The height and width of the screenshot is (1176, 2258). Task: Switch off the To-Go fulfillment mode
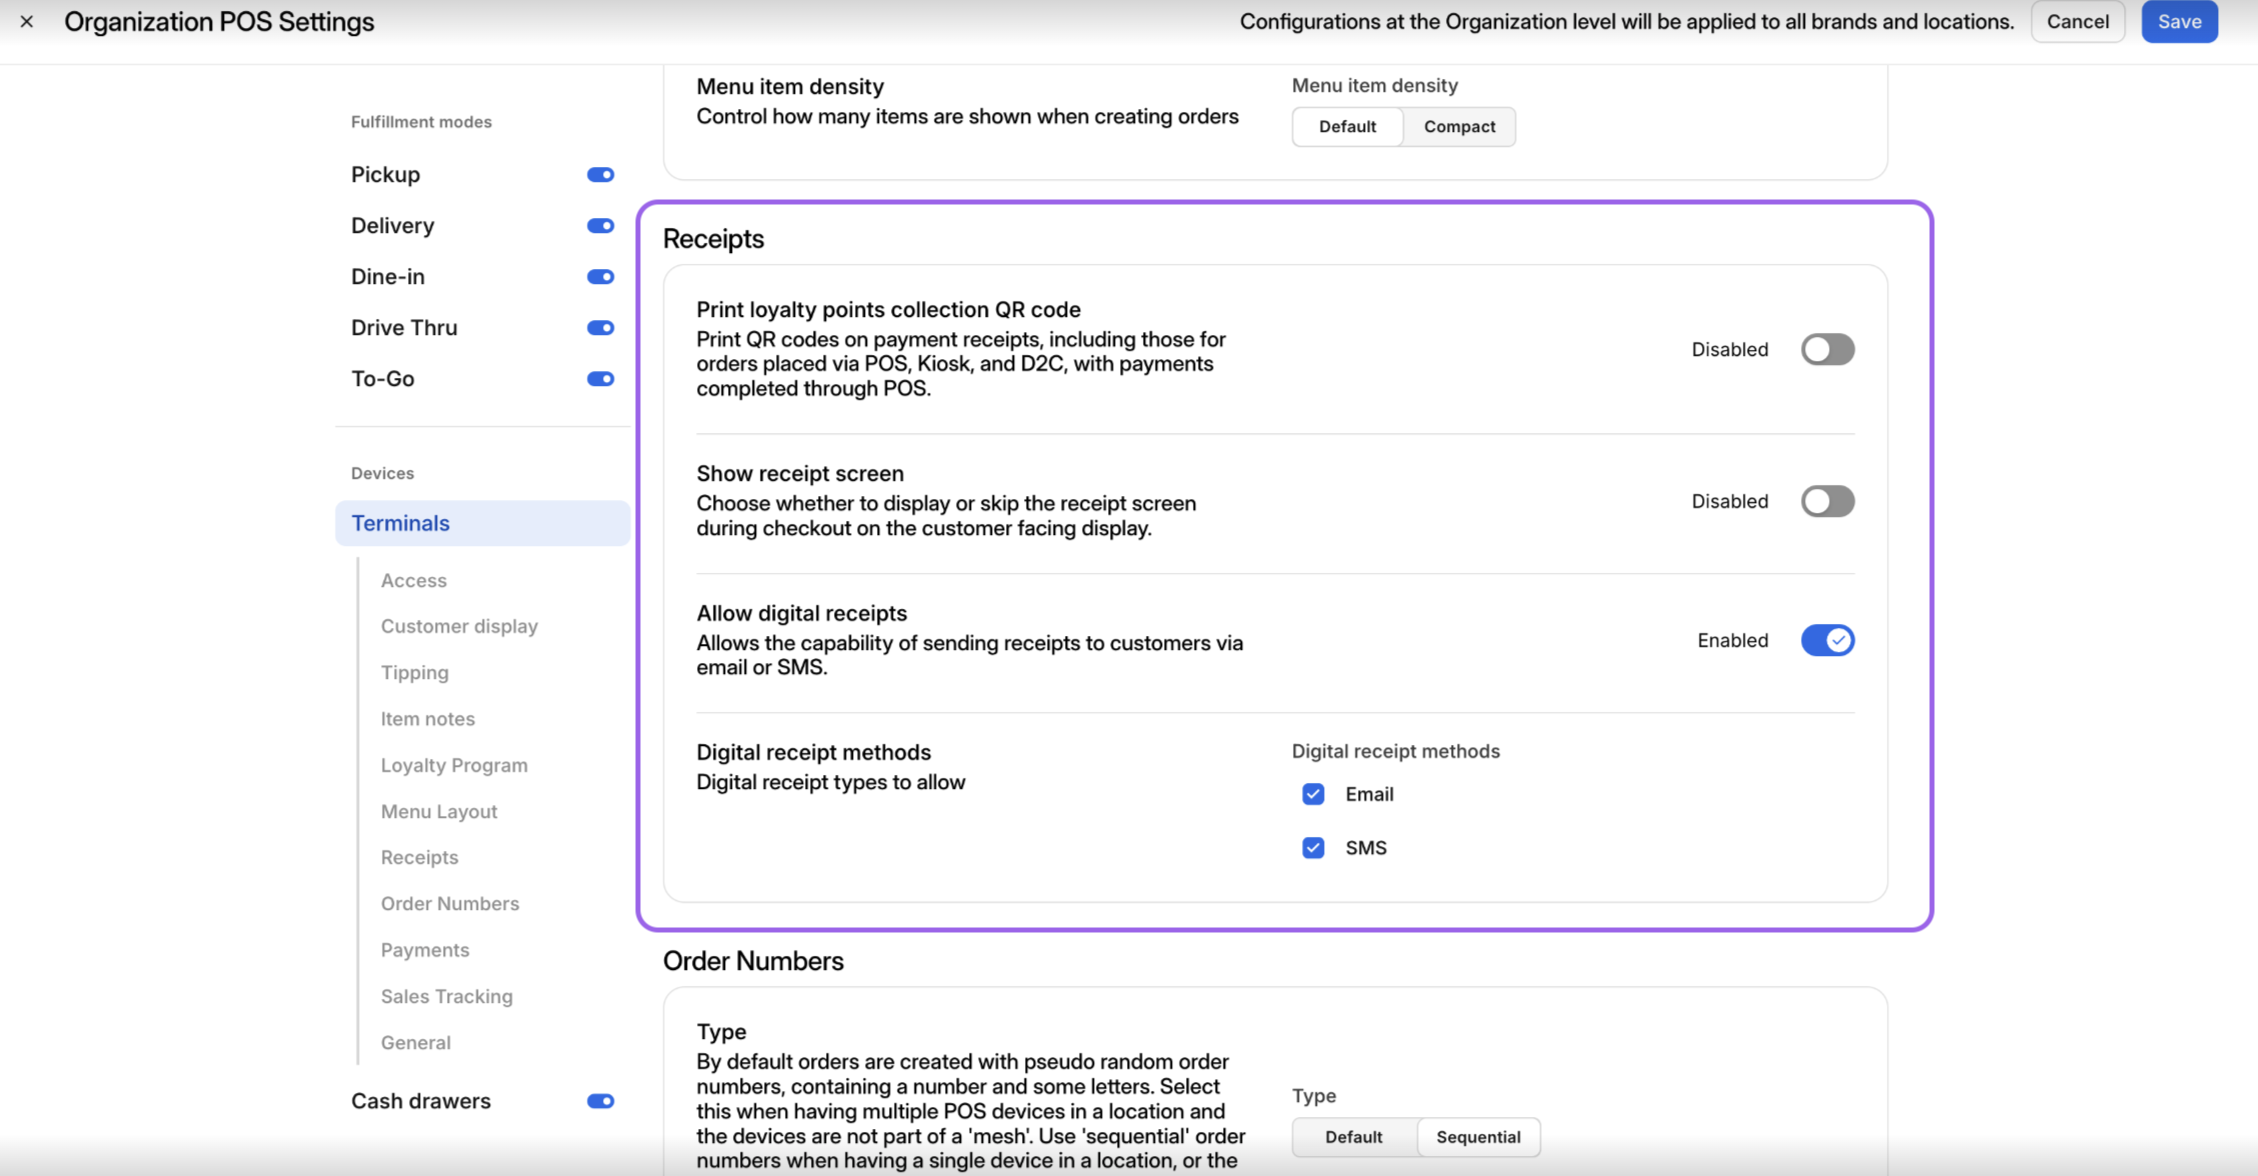(600, 379)
